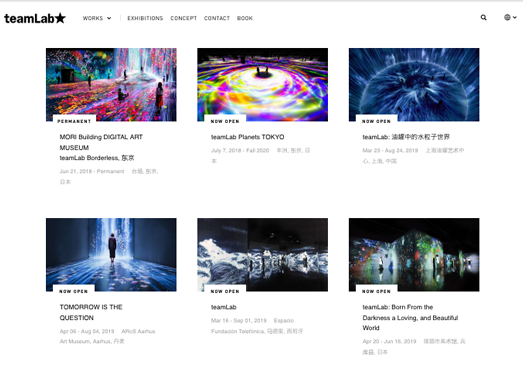Image resolution: width=523 pixels, height=375 pixels.
Task: Click 'July 7, 2018 - Fall 2020' date
Action: (240, 150)
